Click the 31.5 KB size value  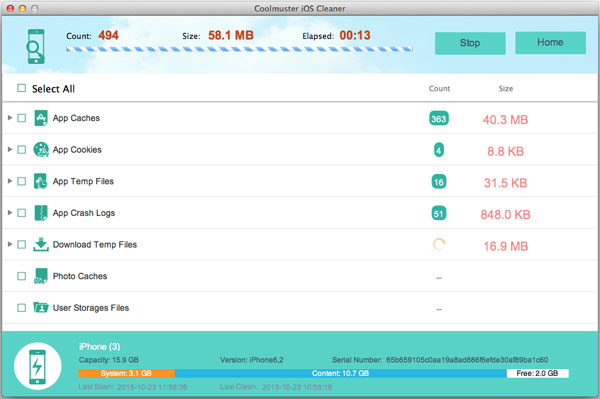pyautogui.click(x=505, y=183)
